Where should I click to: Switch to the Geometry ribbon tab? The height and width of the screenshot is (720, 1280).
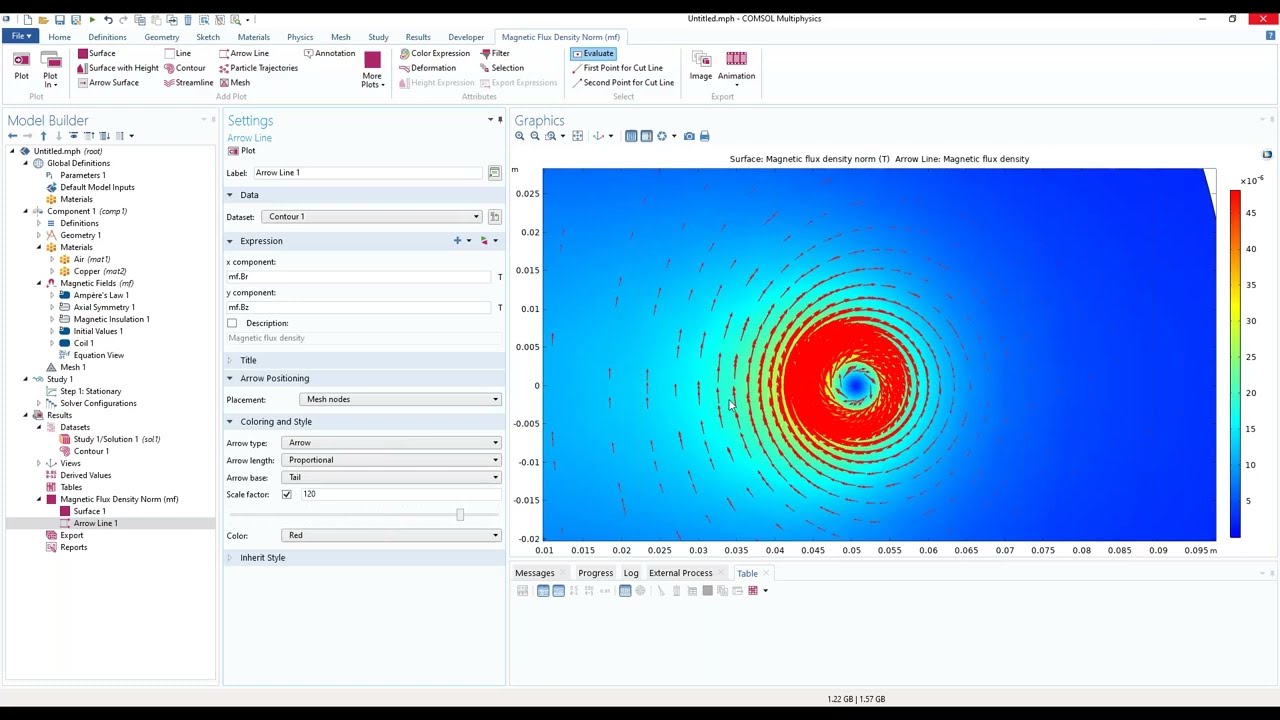click(x=161, y=37)
